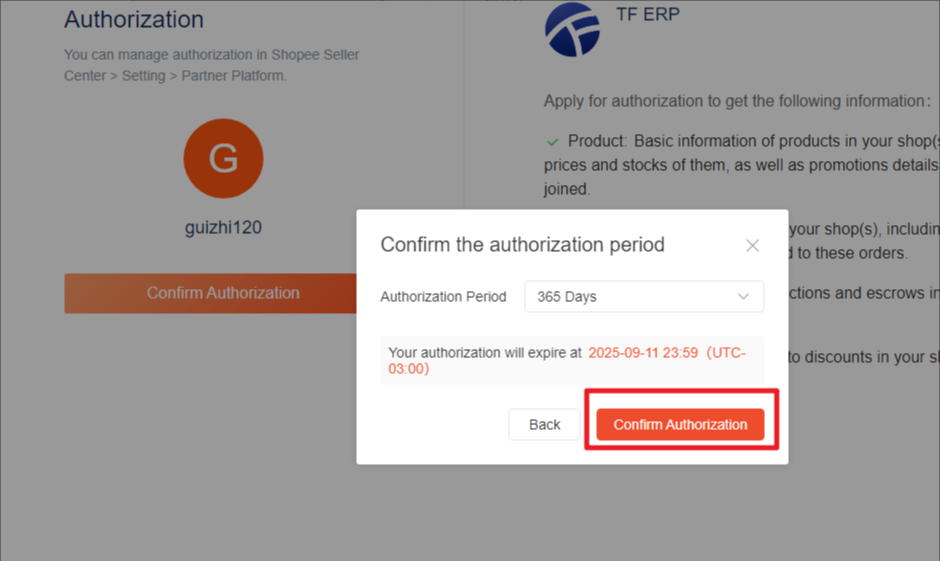Go back with the Back button

tap(544, 424)
